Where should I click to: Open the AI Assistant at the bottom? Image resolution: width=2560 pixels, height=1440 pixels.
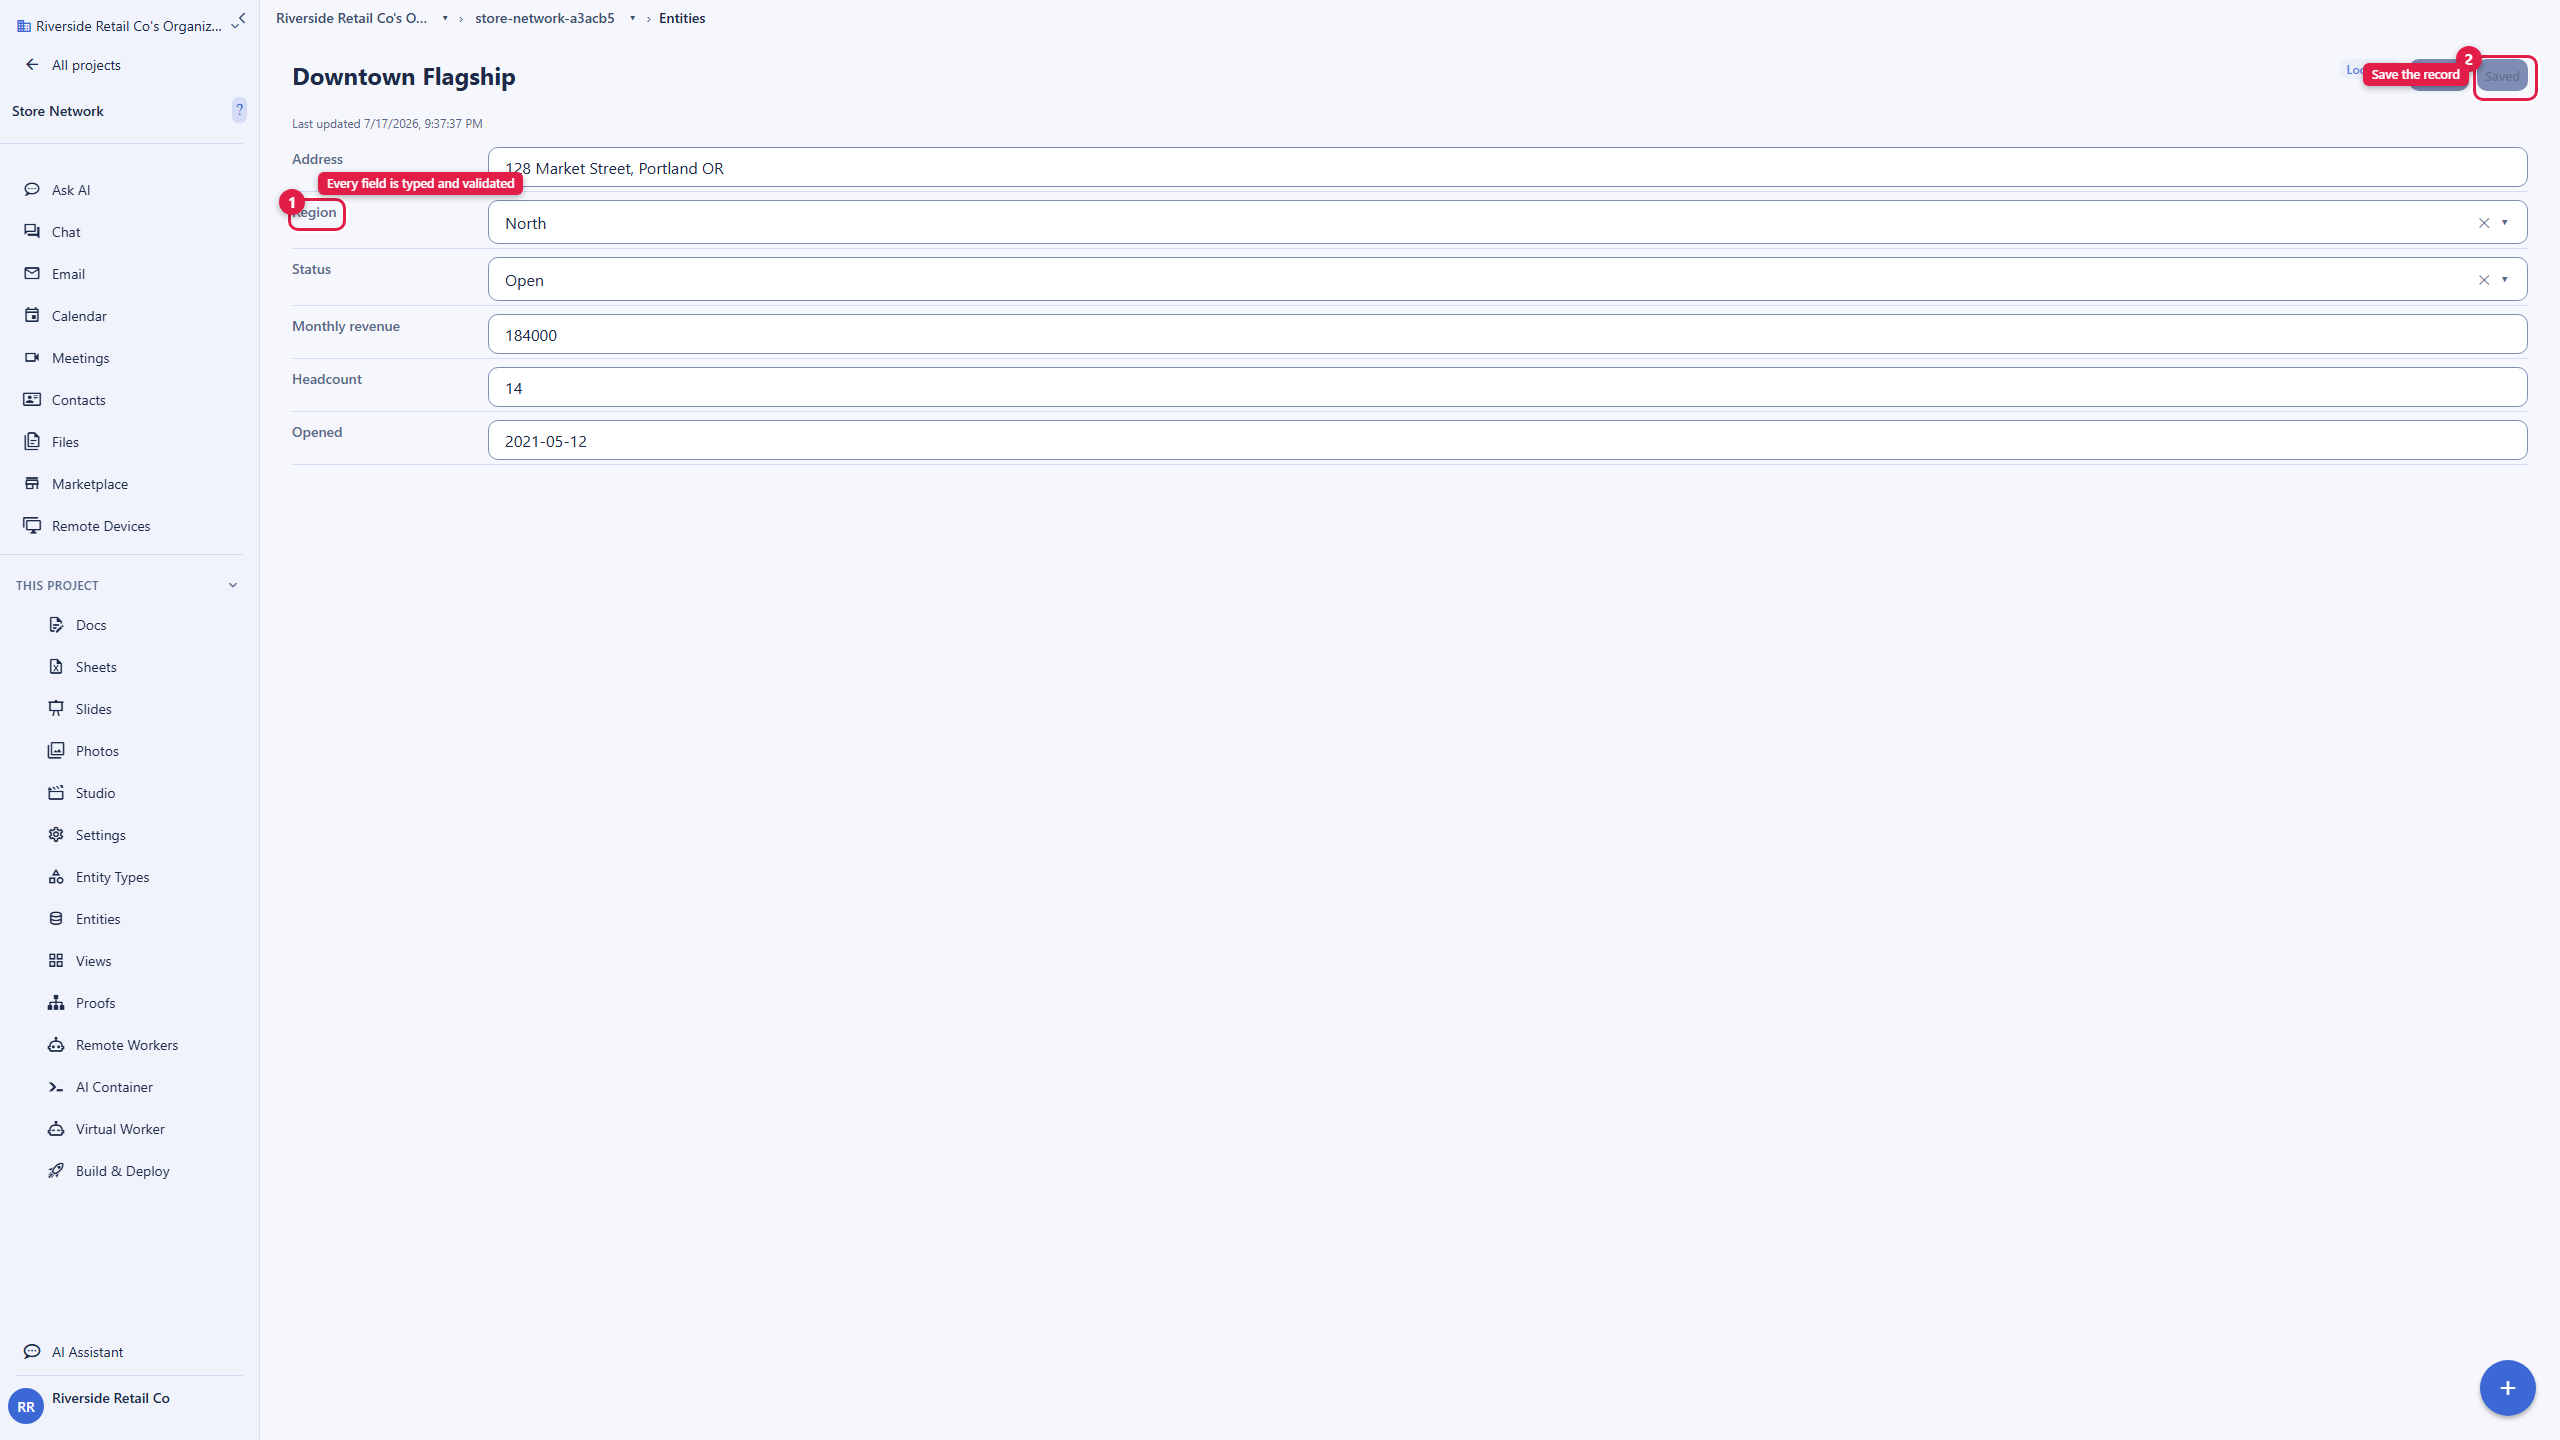87,1352
